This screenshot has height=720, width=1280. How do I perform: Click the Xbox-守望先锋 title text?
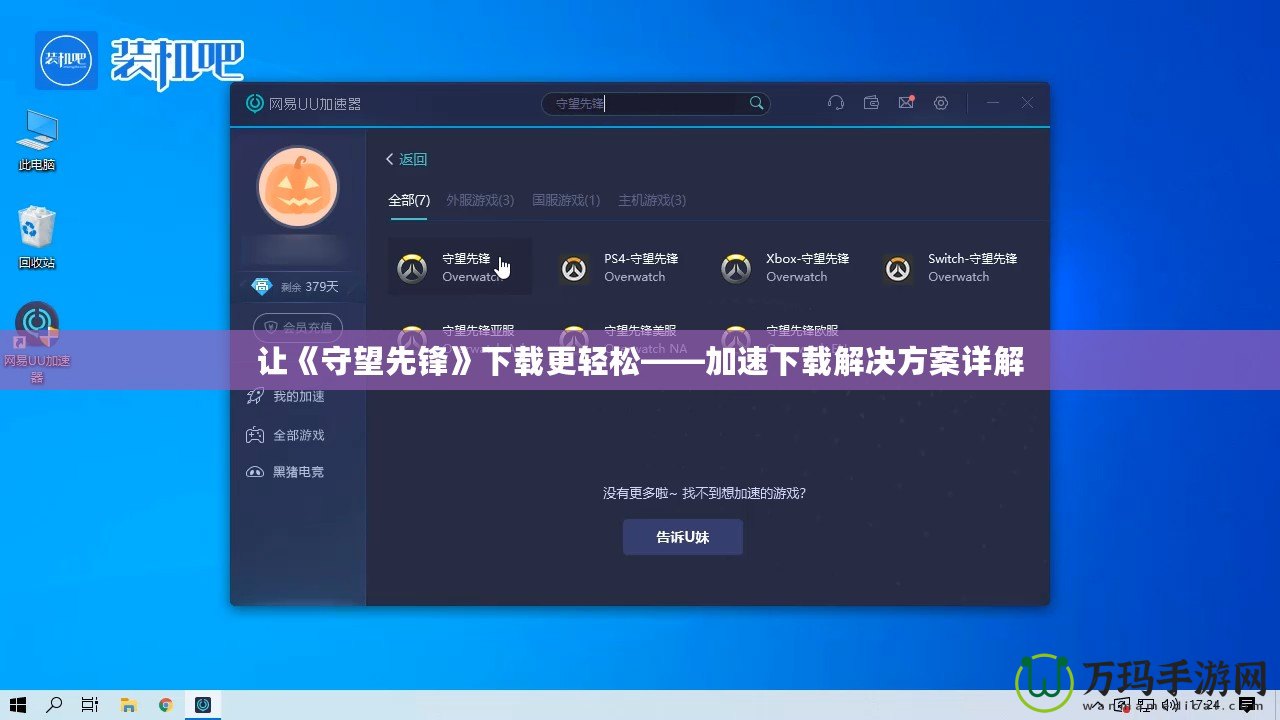(808, 258)
